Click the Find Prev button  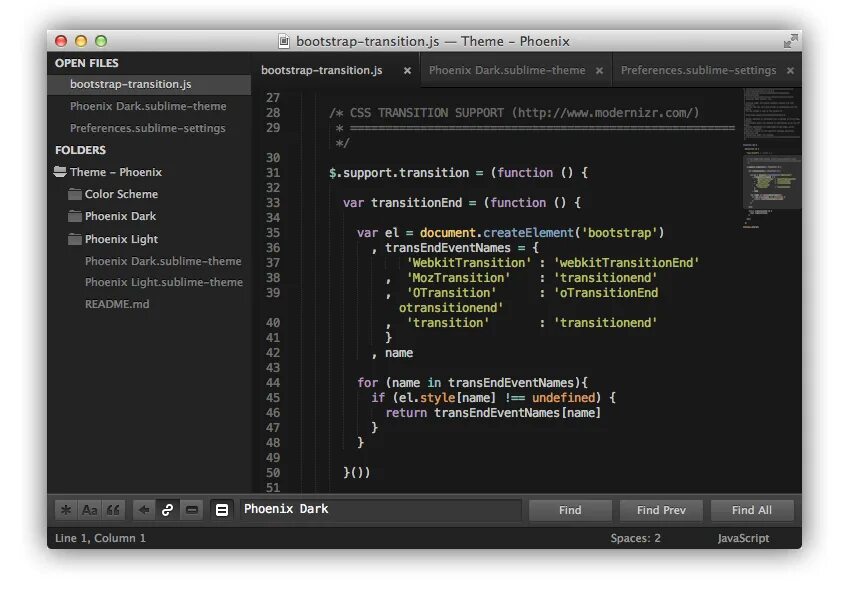[661, 510]
